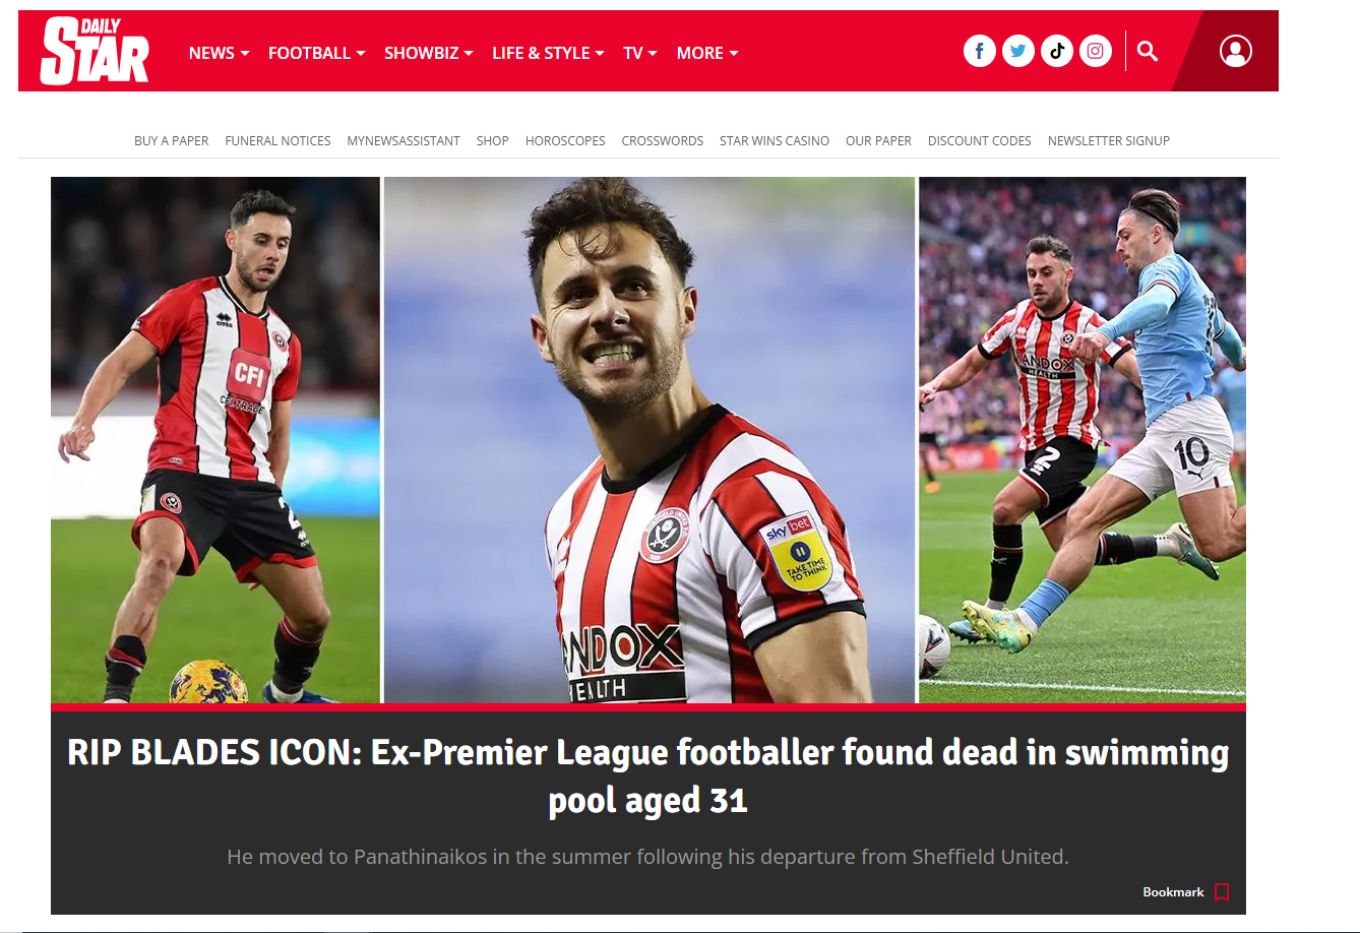Select Crosswords in secondary navigation
The image size is (1360, 933).
point(662,141)
